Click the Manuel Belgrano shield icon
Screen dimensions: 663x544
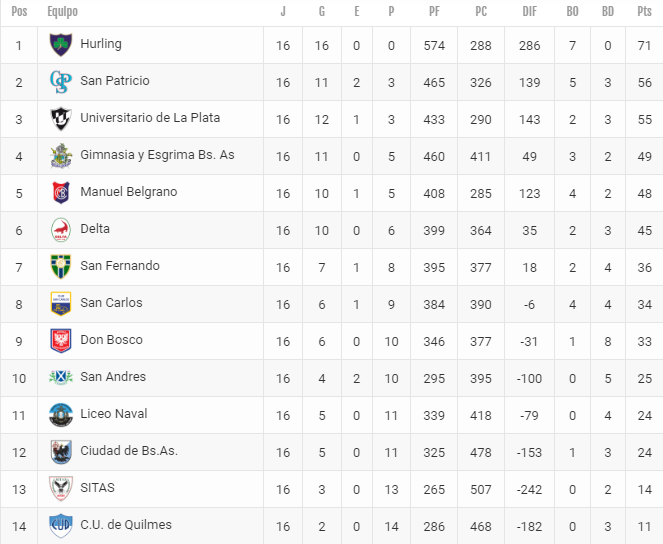pos(60,193)
